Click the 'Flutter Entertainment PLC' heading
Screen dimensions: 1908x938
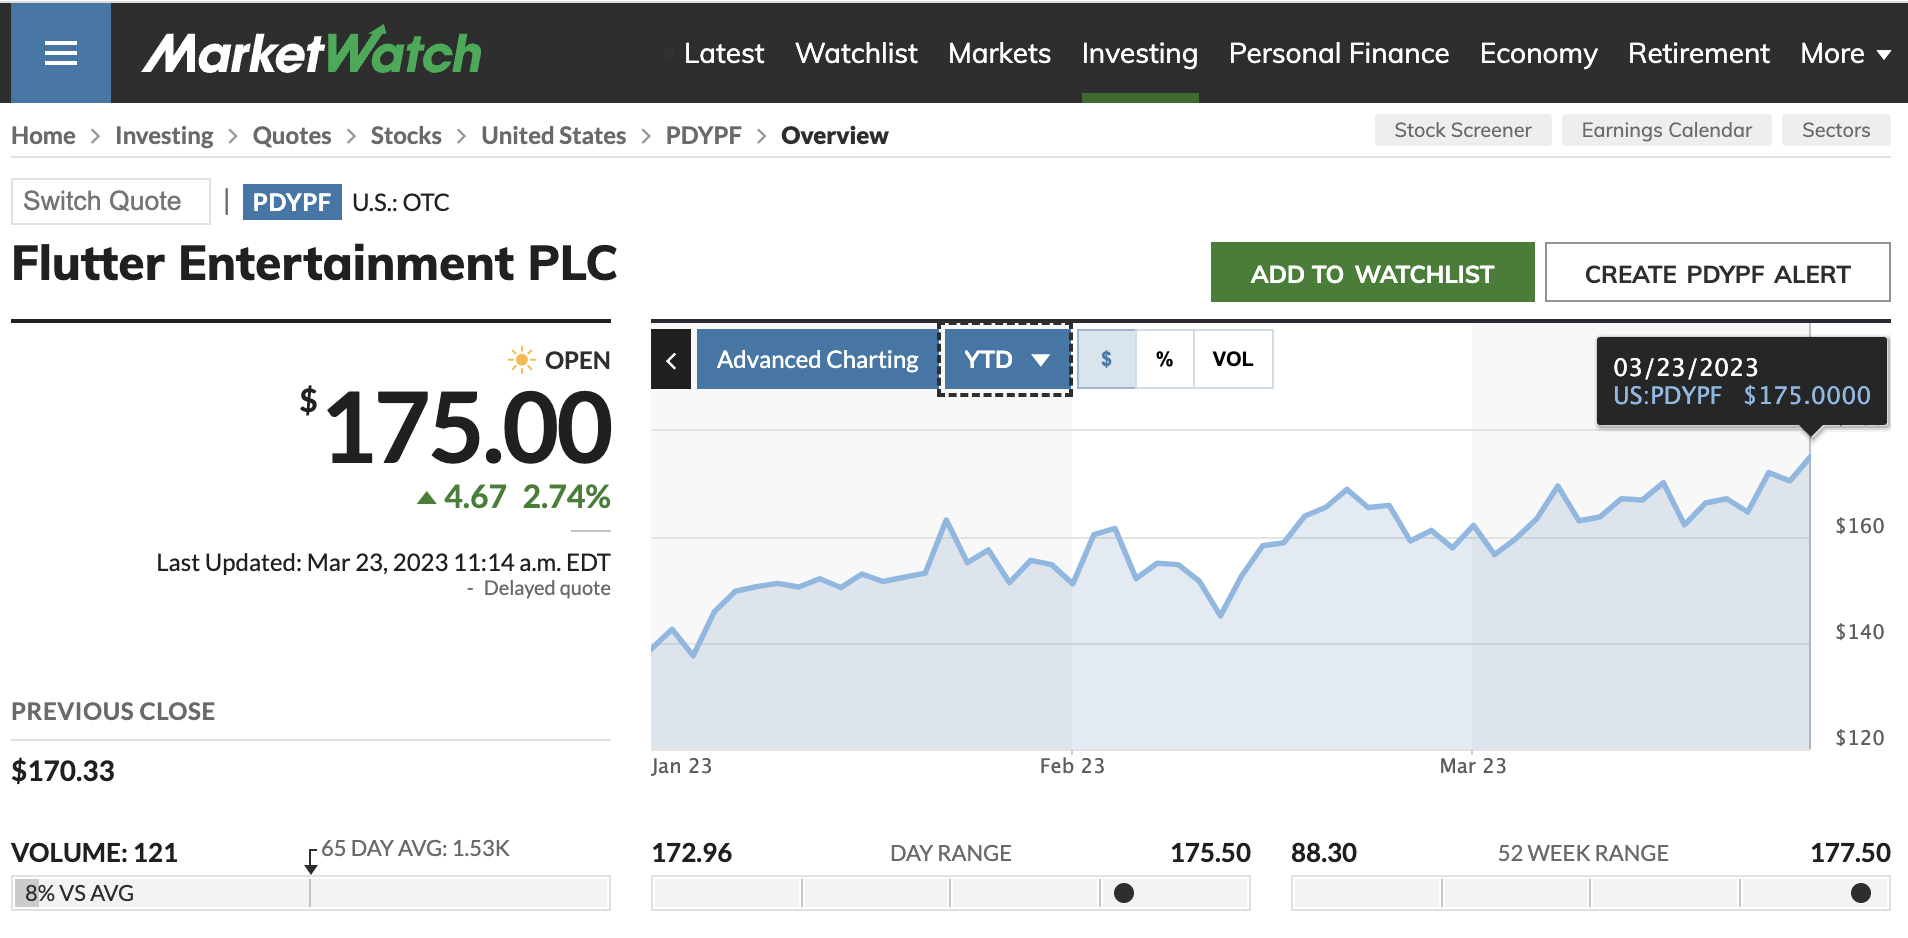coord(314,264)
